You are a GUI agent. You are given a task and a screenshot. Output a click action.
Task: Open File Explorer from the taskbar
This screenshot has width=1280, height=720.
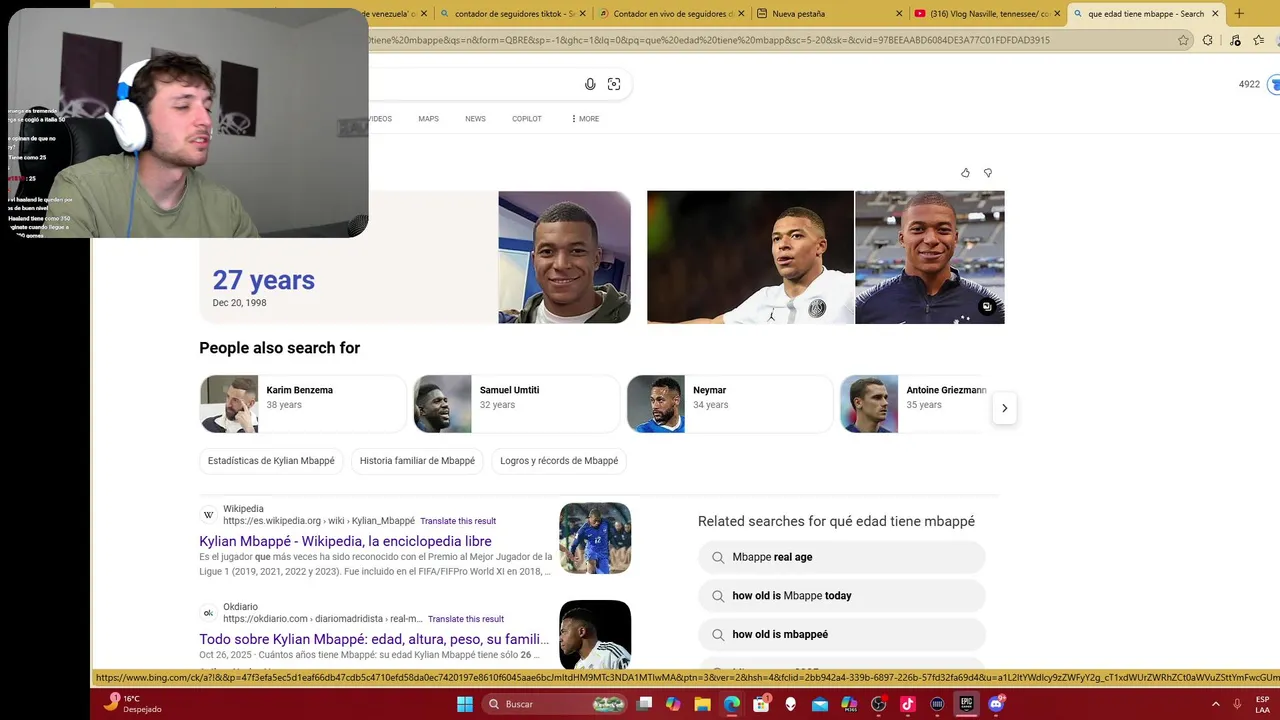703,704
